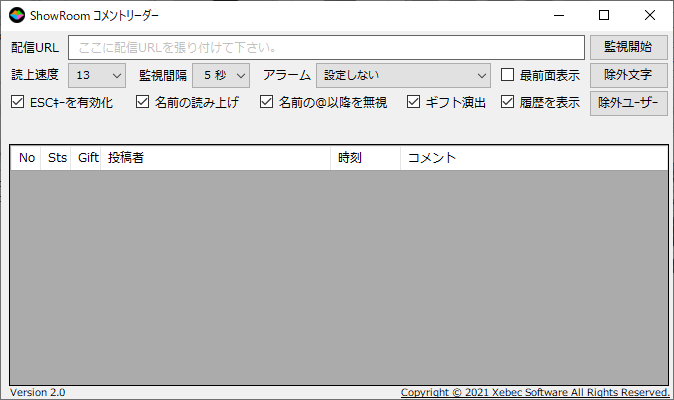This screenshot has width=674, height=400.
Task: Open the アラーム dropdown showing 設定しない
Action: [403, 76]
